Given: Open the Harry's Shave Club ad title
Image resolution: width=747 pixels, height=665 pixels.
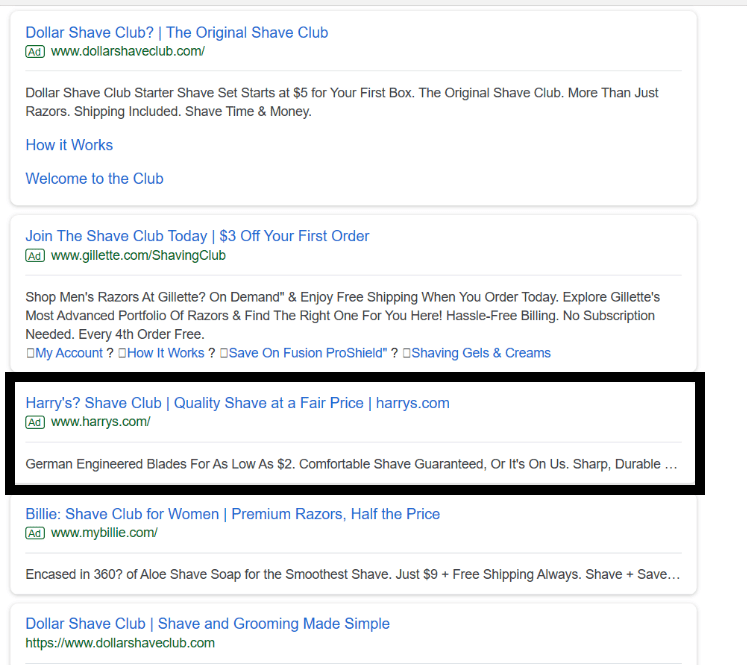Looking at the screenshot, I should 237,403.
